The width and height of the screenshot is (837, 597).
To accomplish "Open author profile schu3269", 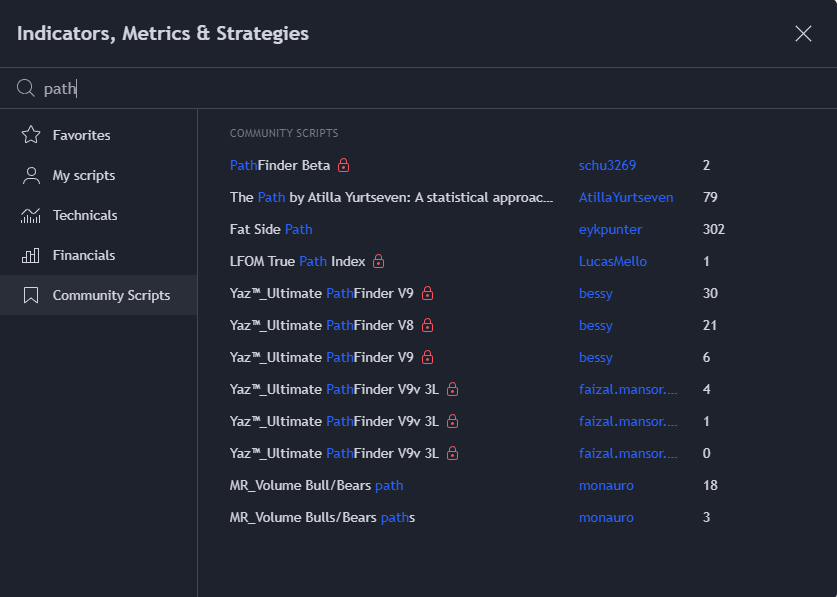I will click(x=607, y=165).
